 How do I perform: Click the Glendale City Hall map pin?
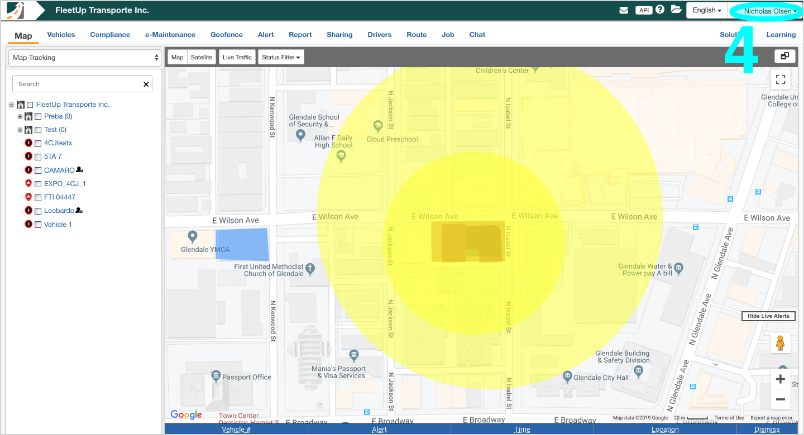click(x=567, y=377)
